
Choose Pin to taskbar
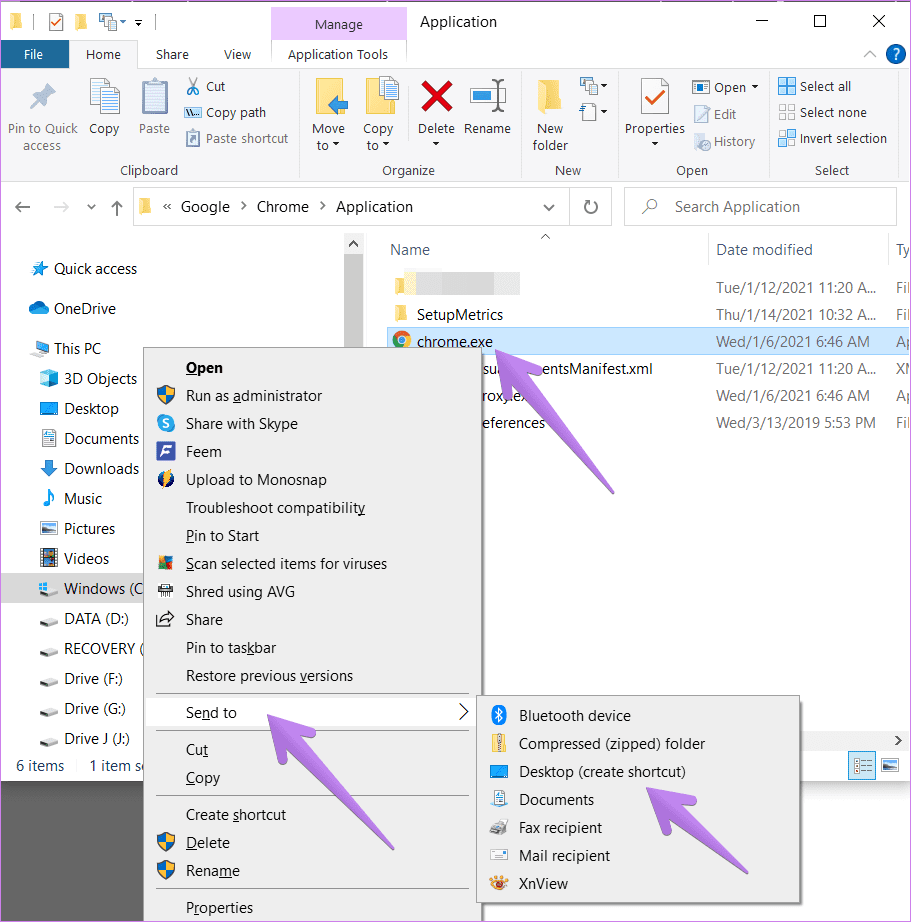point(313,648)
